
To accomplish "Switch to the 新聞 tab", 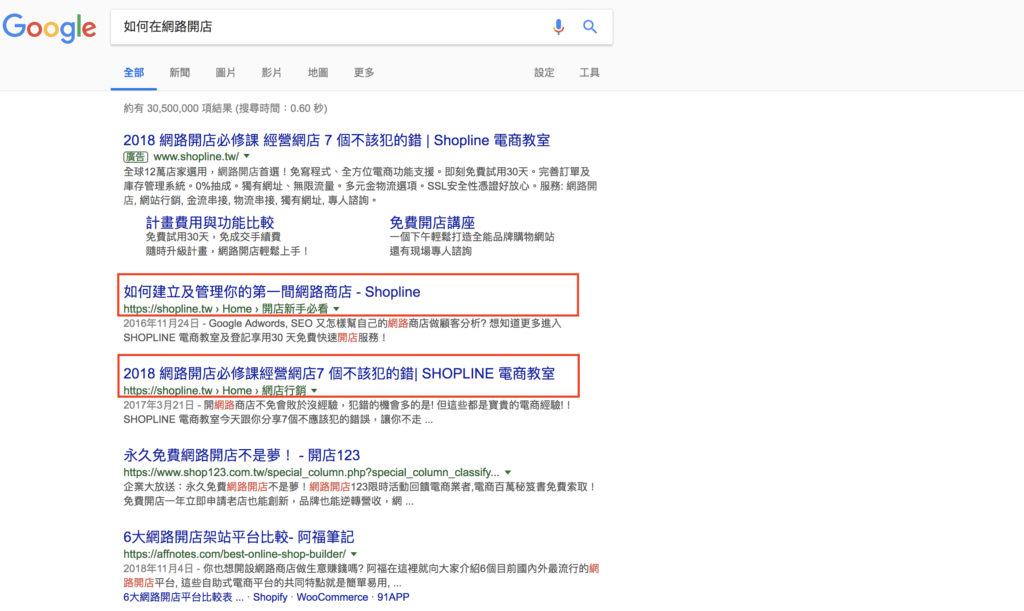I will pyautogui.click(x=180, y=72).
